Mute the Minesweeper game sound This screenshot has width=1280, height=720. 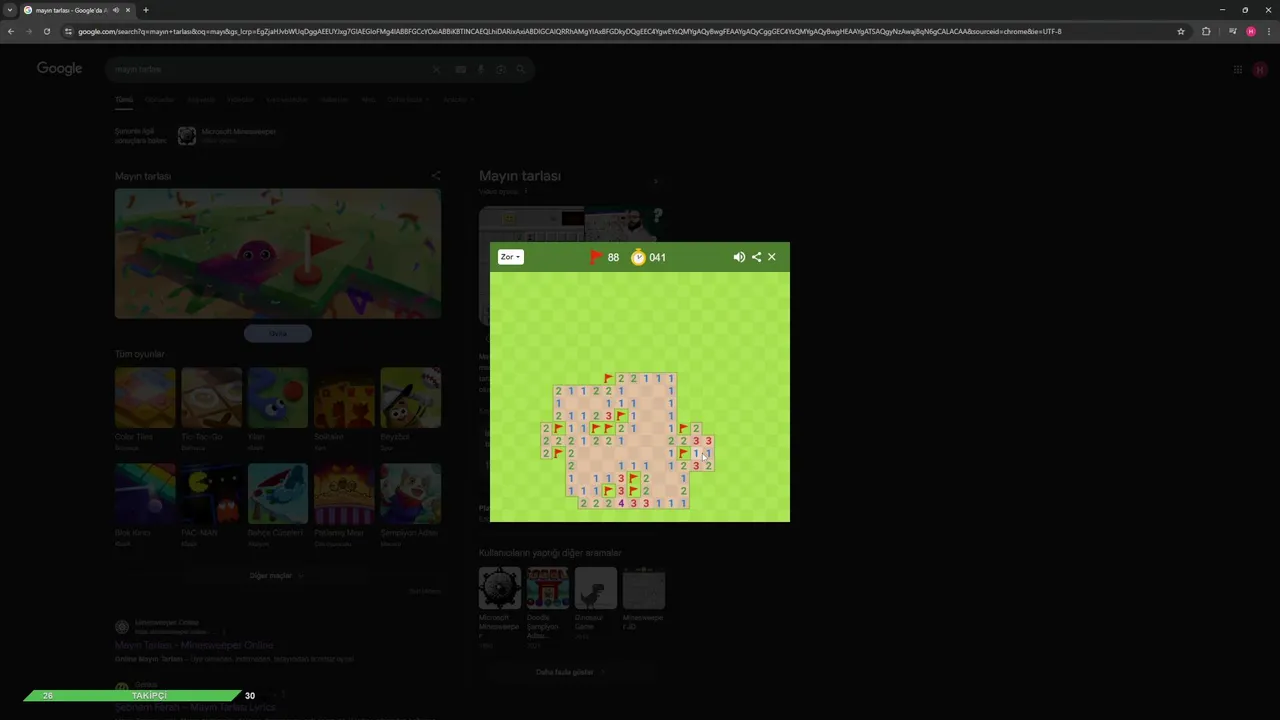point(739,257)
